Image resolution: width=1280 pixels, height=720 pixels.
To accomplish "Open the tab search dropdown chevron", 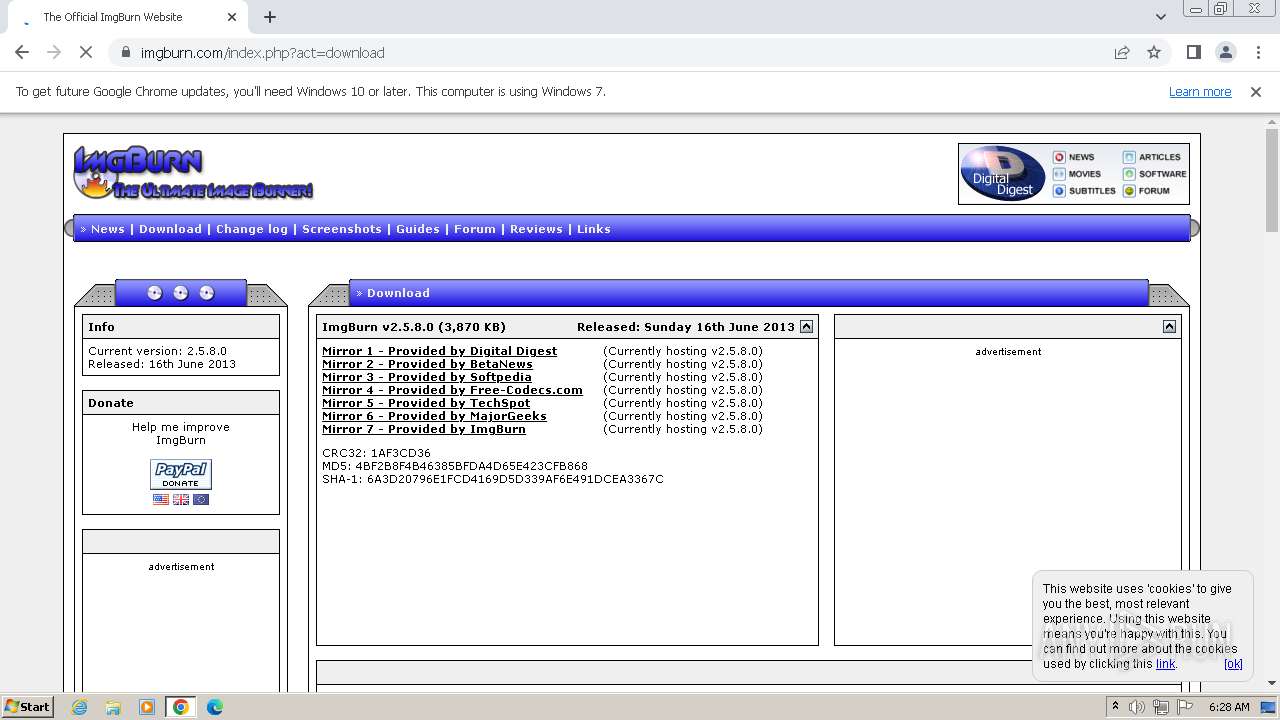I will pos(1160,17).
